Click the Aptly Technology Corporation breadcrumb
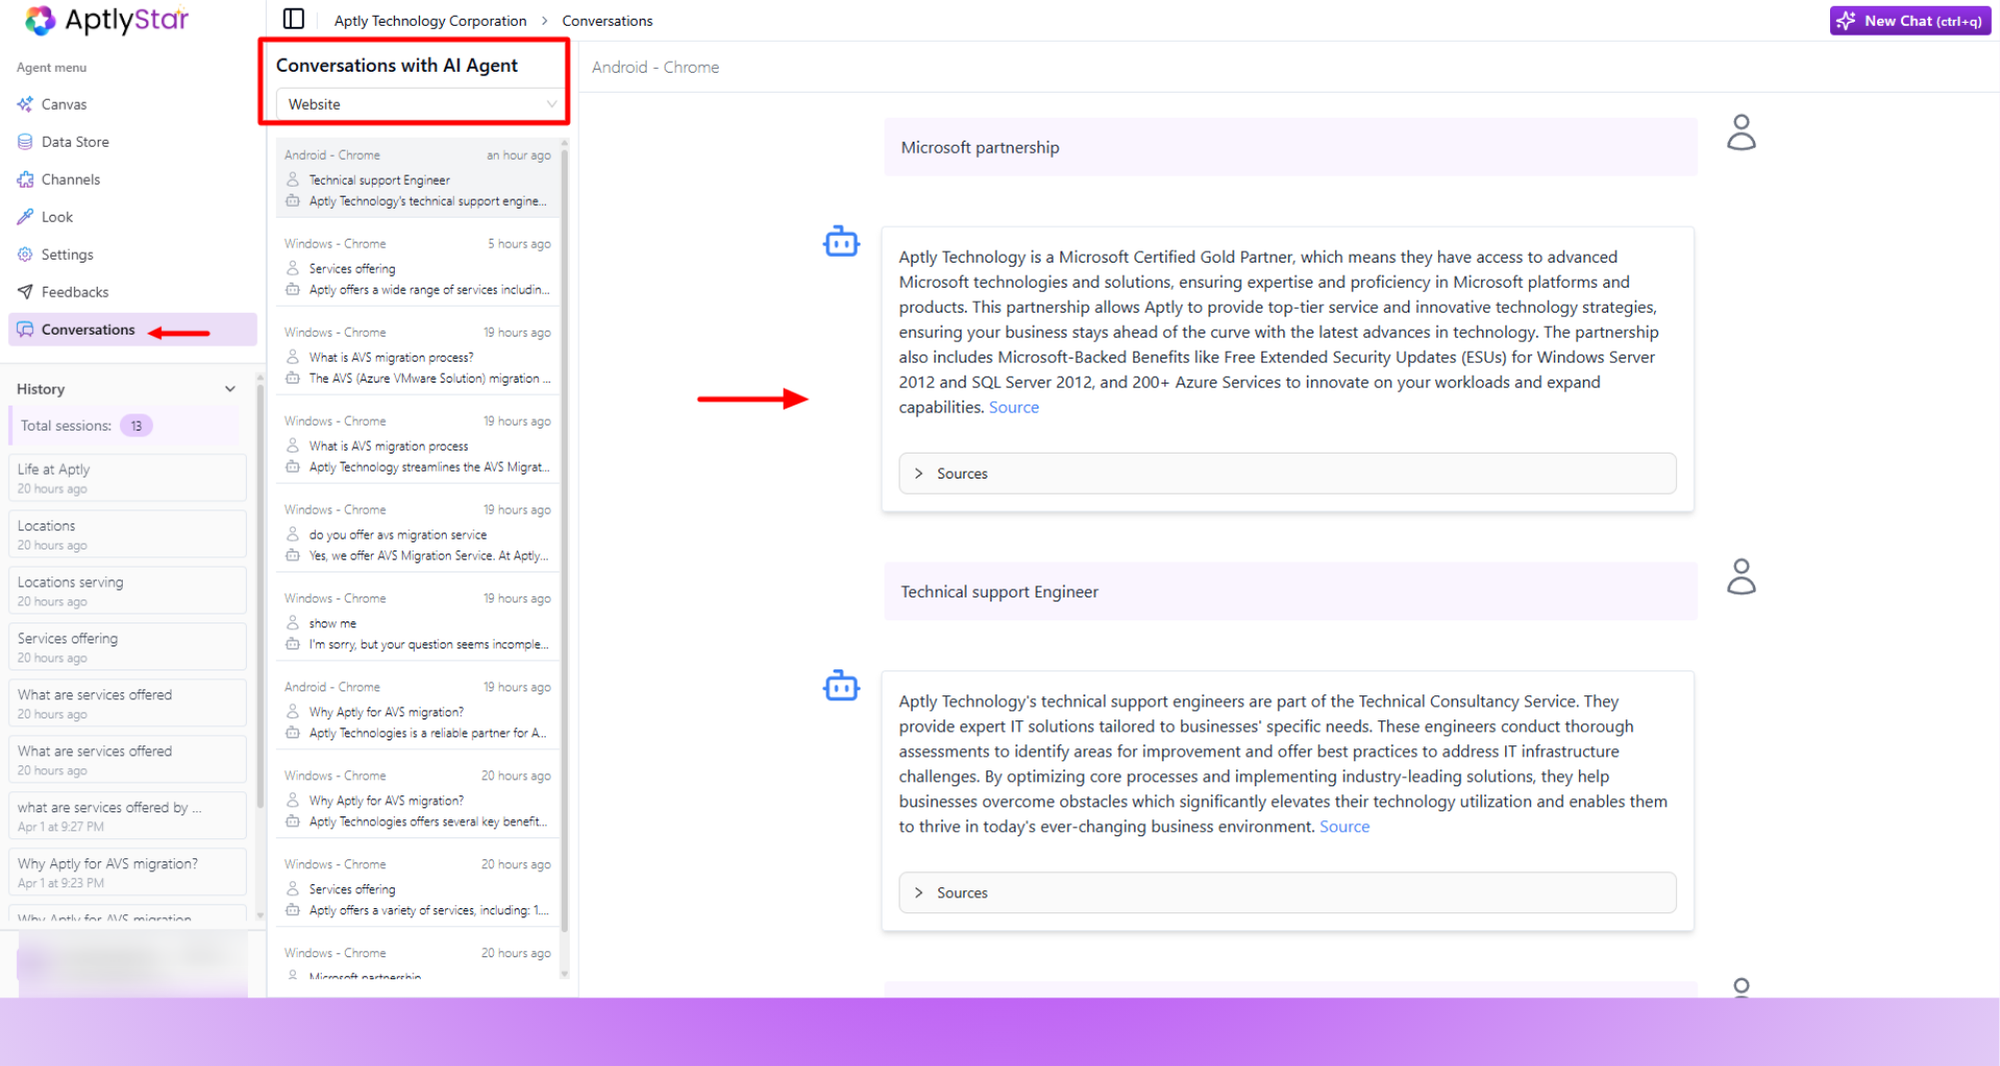The height and width of the screenshot is (1066, 2000). pos(430,20)
